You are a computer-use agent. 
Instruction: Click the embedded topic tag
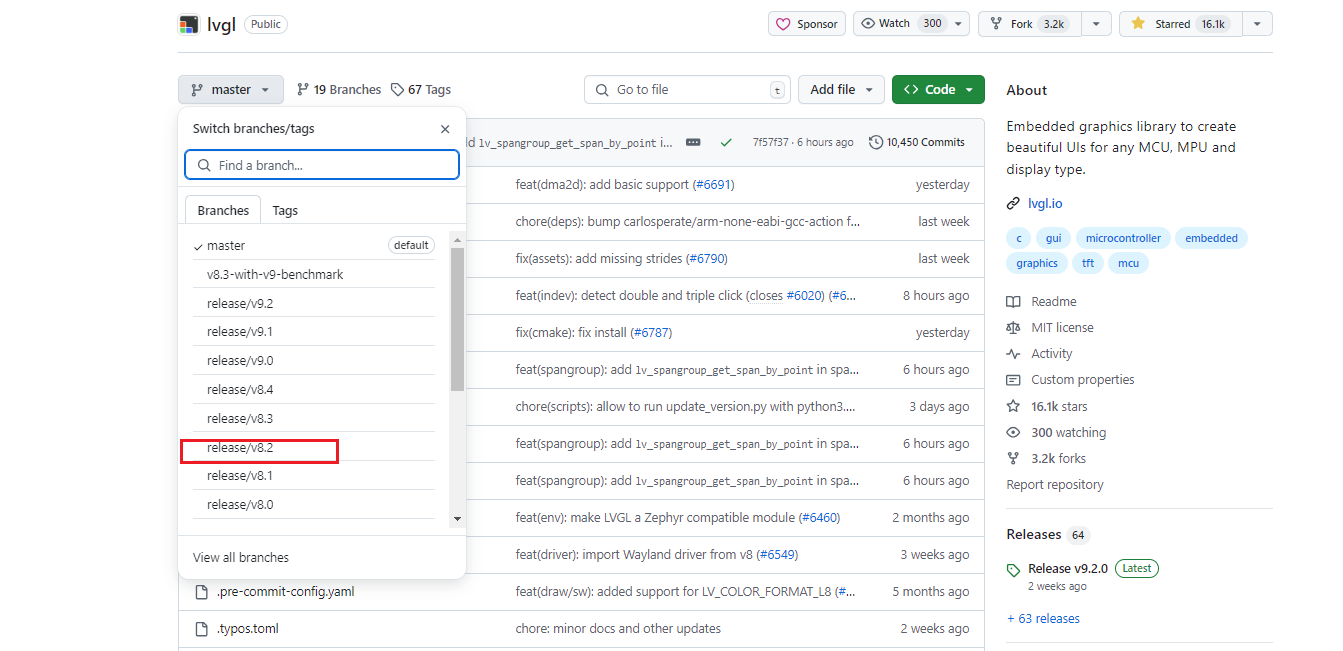point(1212,238)
